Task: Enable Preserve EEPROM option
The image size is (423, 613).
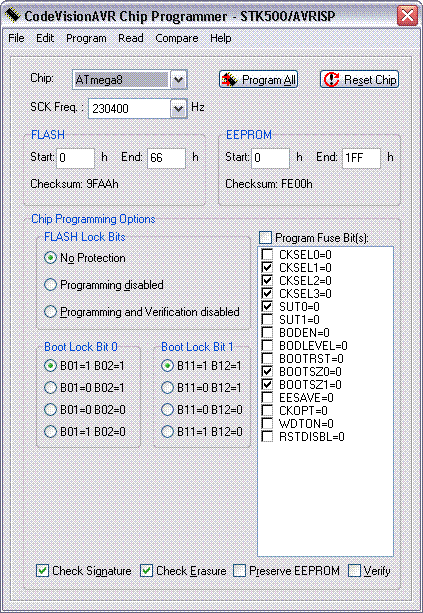Action: point(239,570)
